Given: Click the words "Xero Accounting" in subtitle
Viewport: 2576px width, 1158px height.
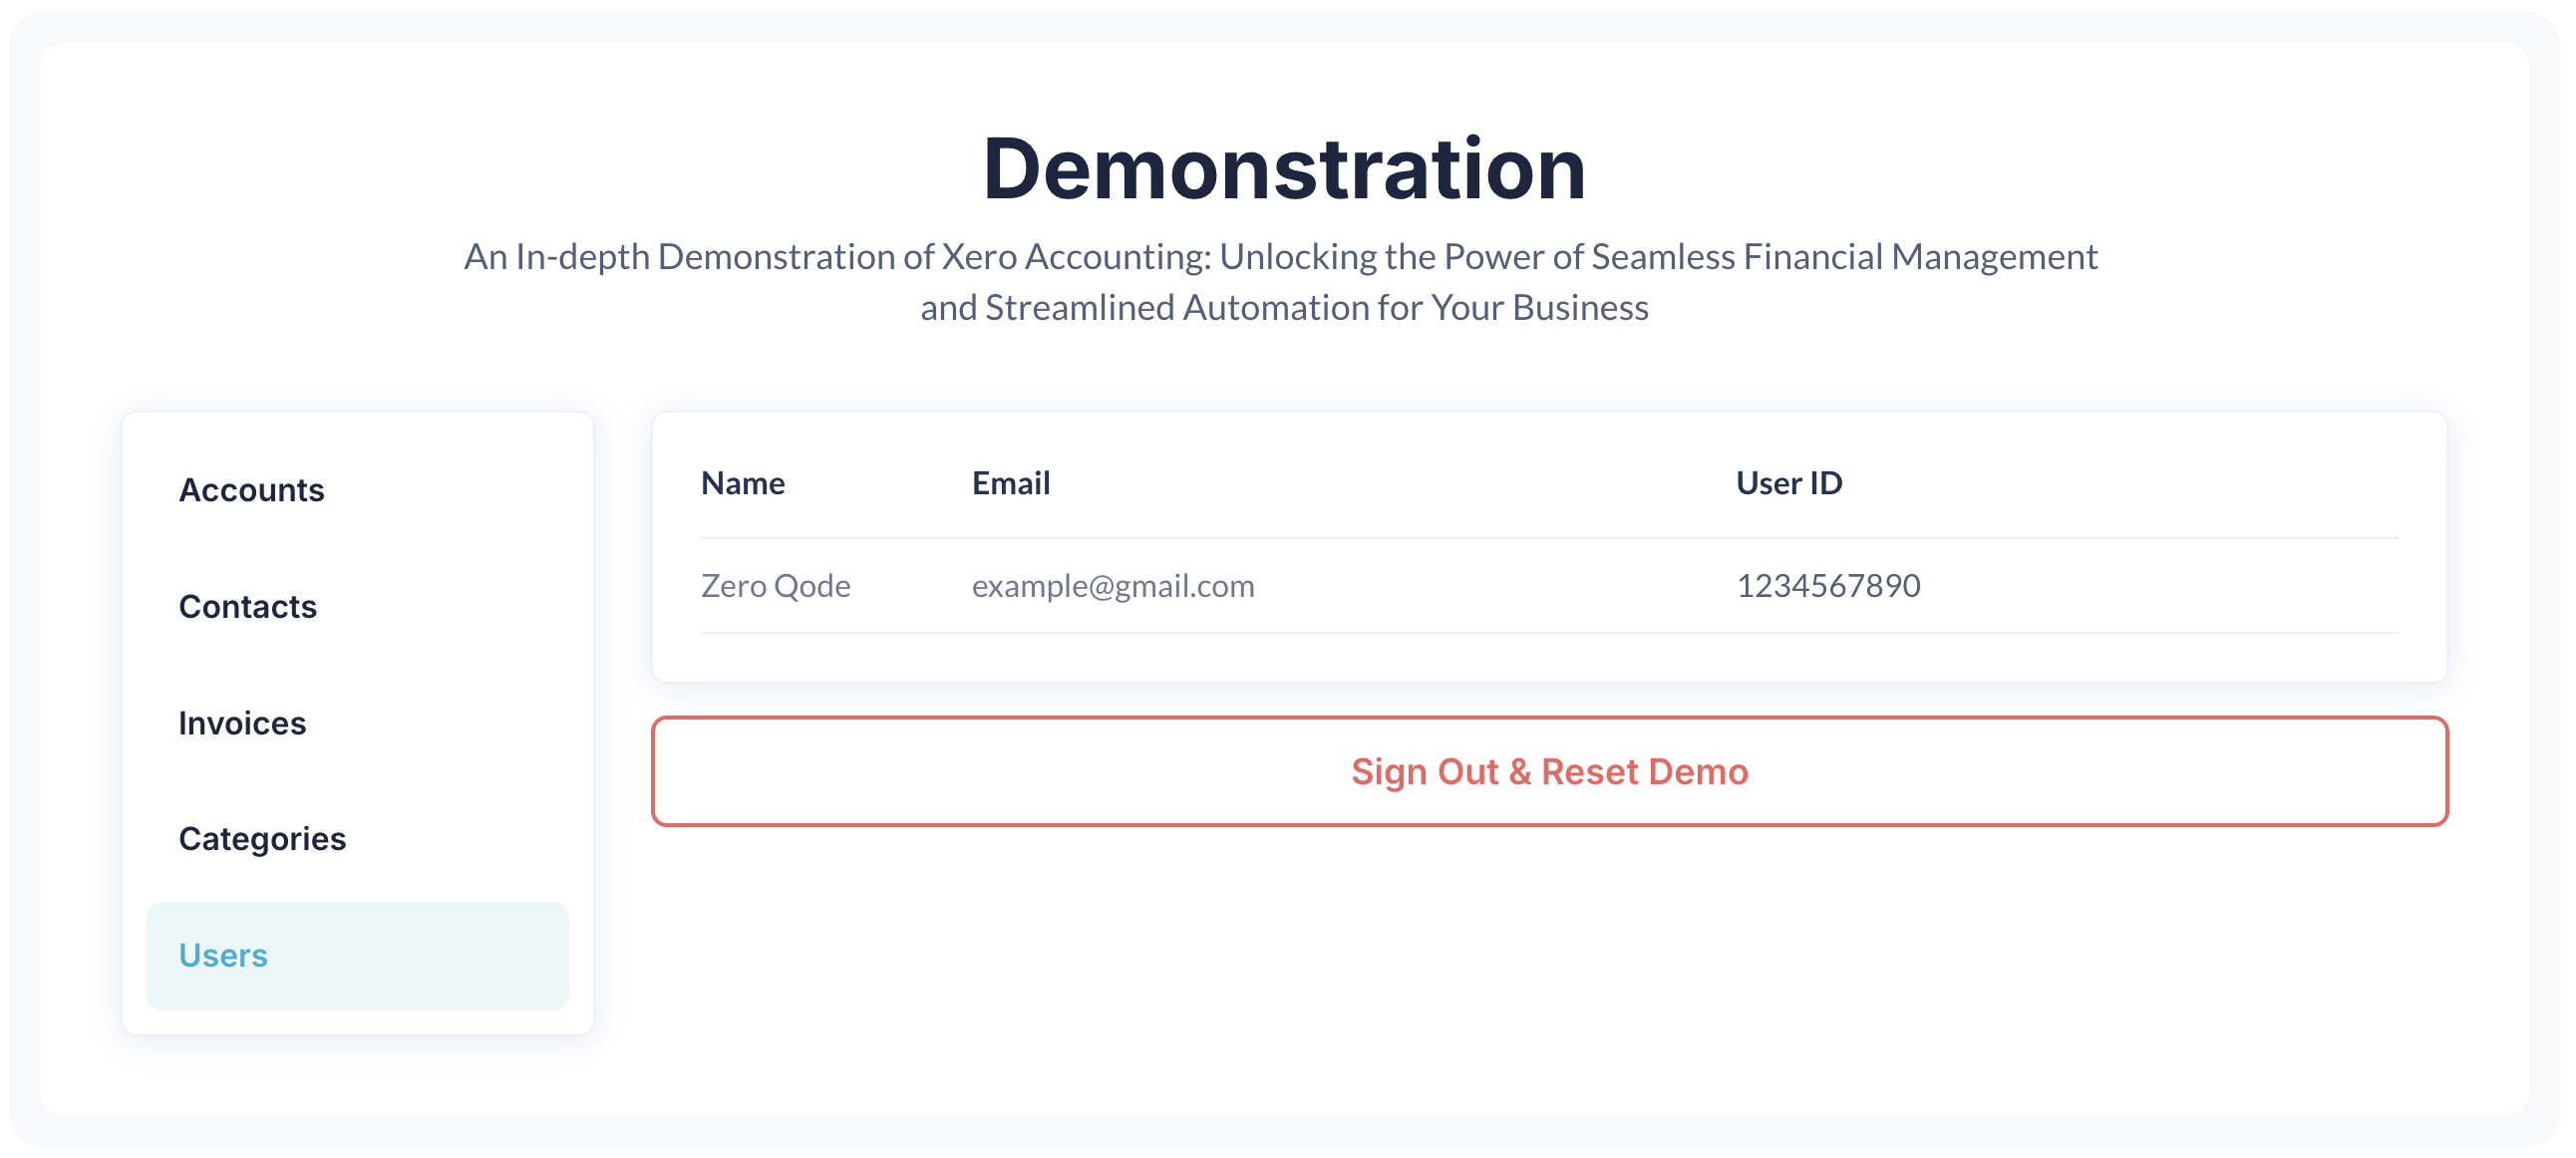Looking at the screenshot, I should point(1076,257).
